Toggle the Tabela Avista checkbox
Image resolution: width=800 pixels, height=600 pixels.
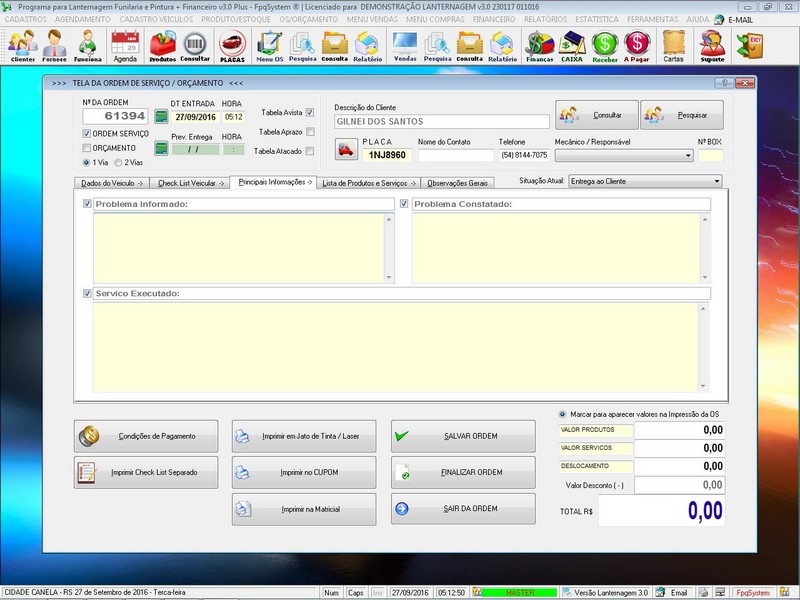pyautogui.click(x=310, y=113)
